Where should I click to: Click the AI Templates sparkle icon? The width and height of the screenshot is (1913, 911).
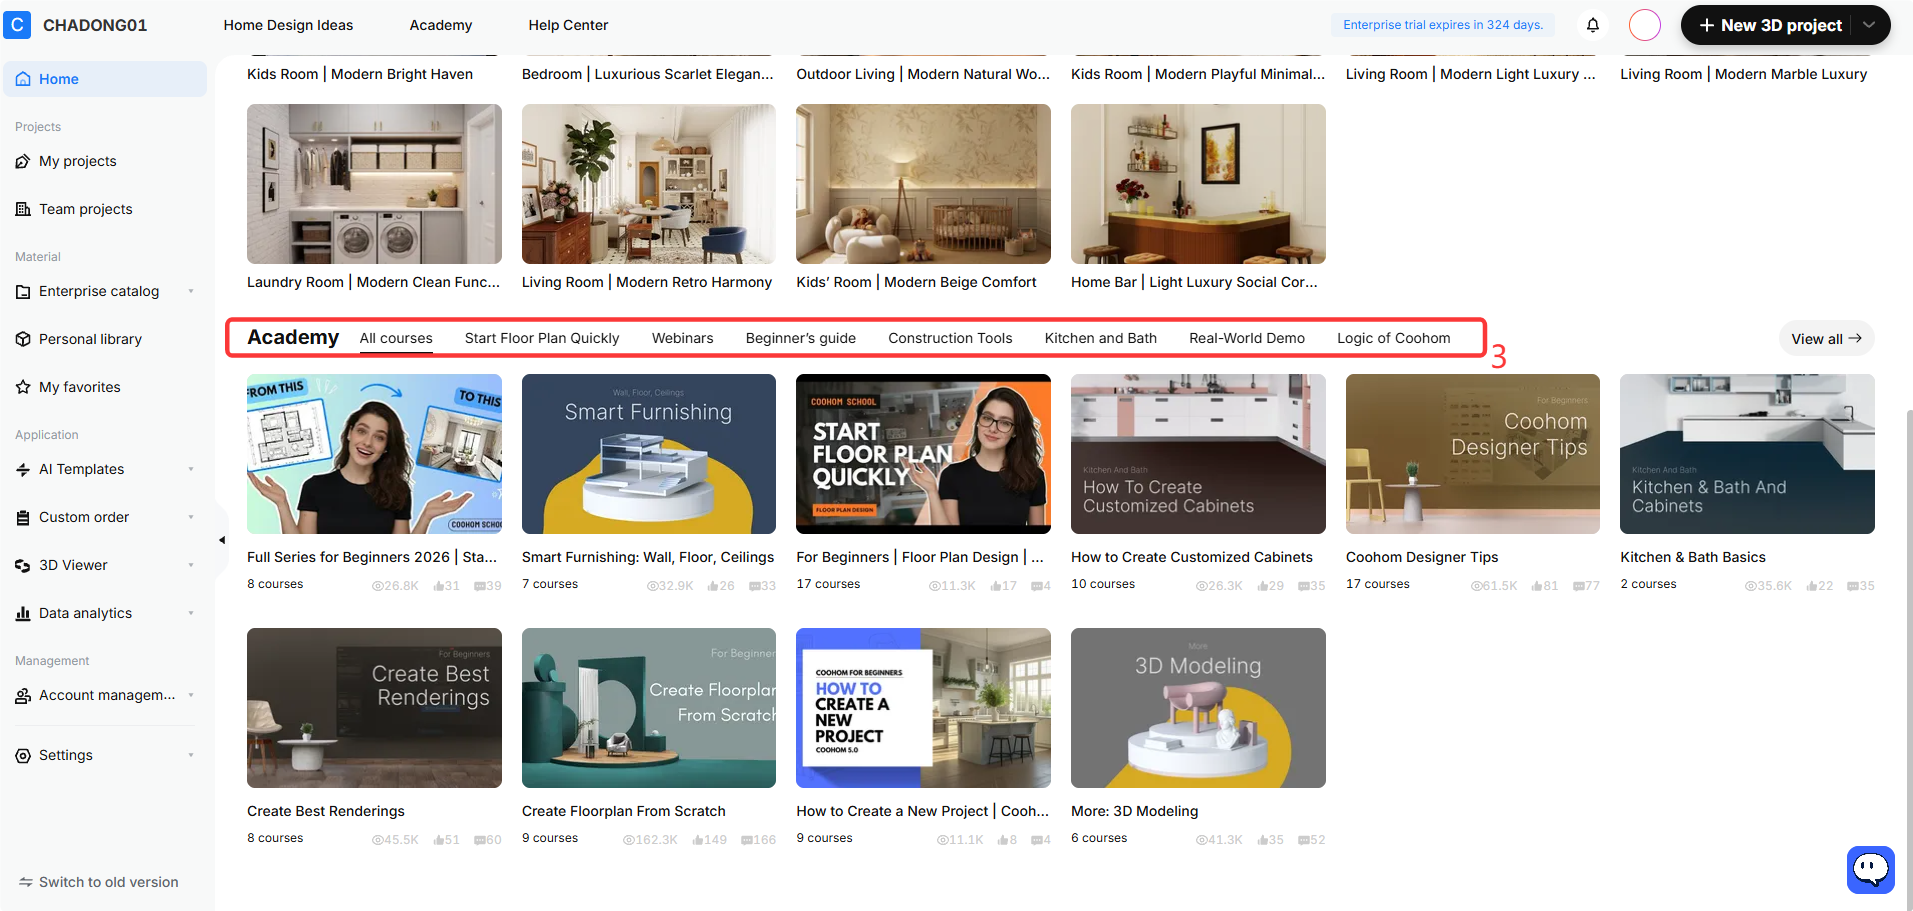(x=23, y=469)
